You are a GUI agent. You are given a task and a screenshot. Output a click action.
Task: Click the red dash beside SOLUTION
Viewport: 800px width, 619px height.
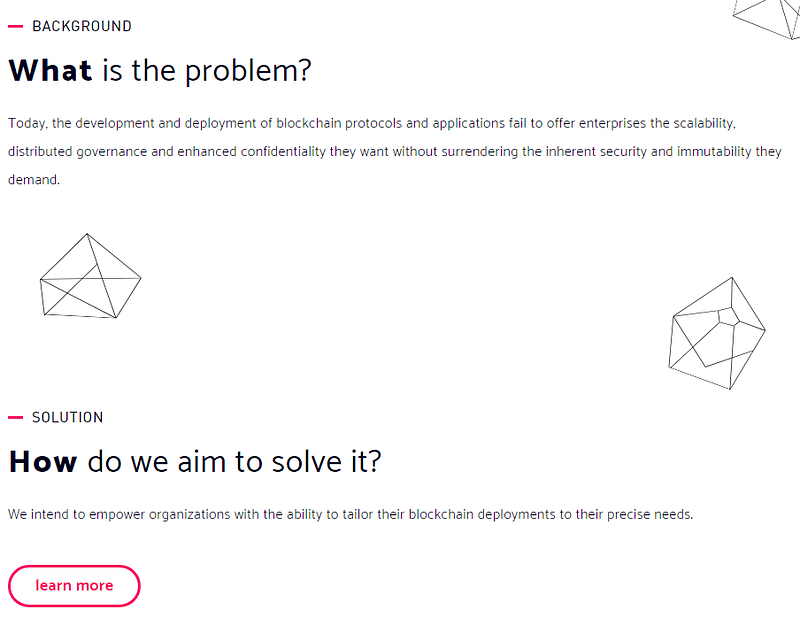15,417
